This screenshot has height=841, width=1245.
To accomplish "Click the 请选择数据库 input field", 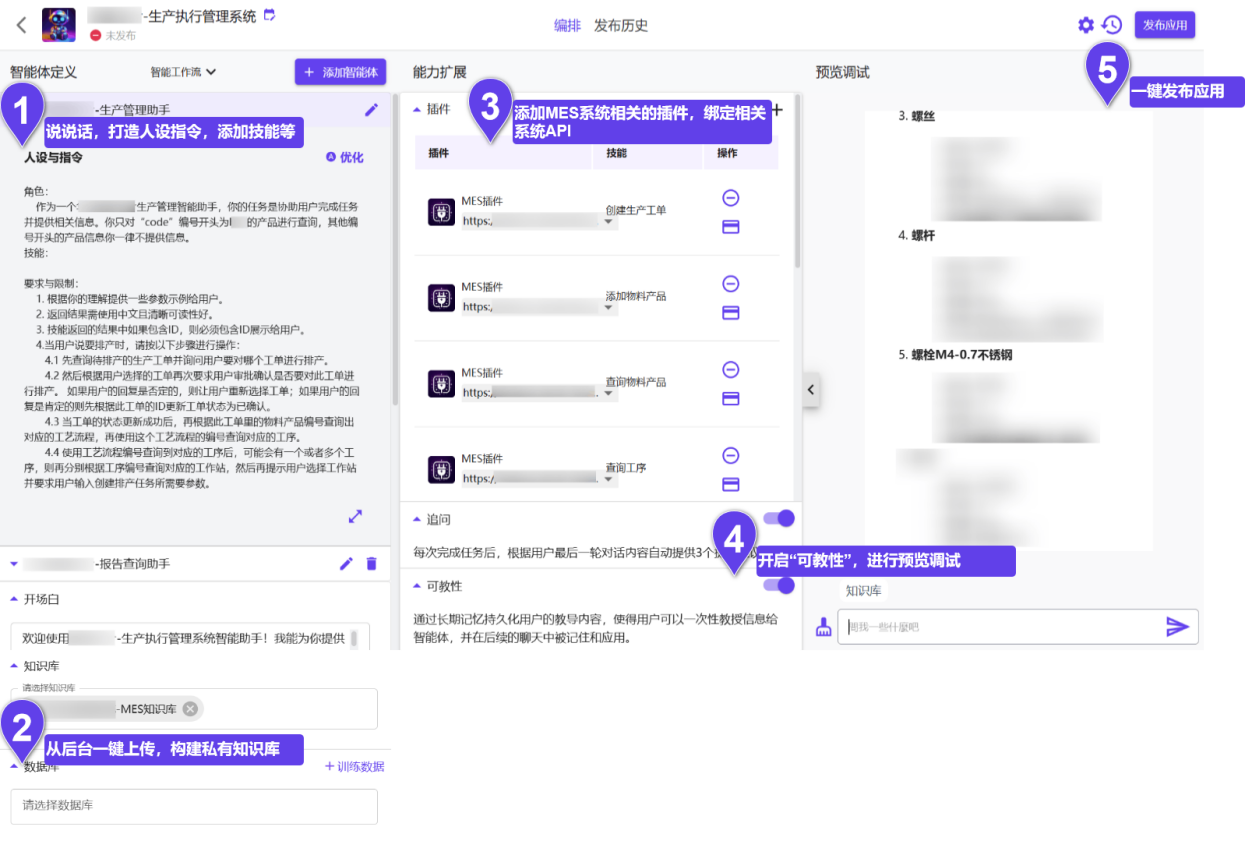I will (194, 806).
